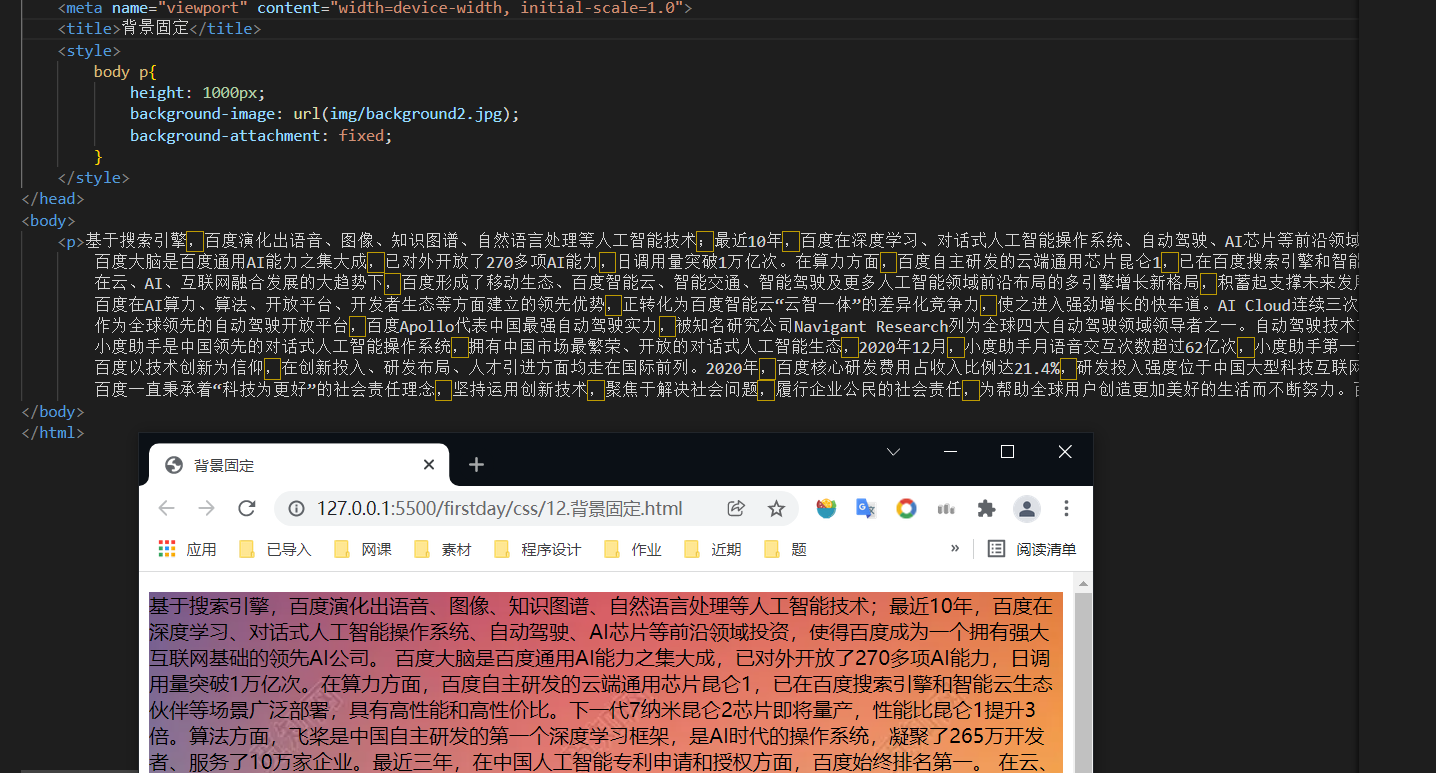1436x773 pixels.
Task: Open the Chrome profile avatar
Action: 1026,508
